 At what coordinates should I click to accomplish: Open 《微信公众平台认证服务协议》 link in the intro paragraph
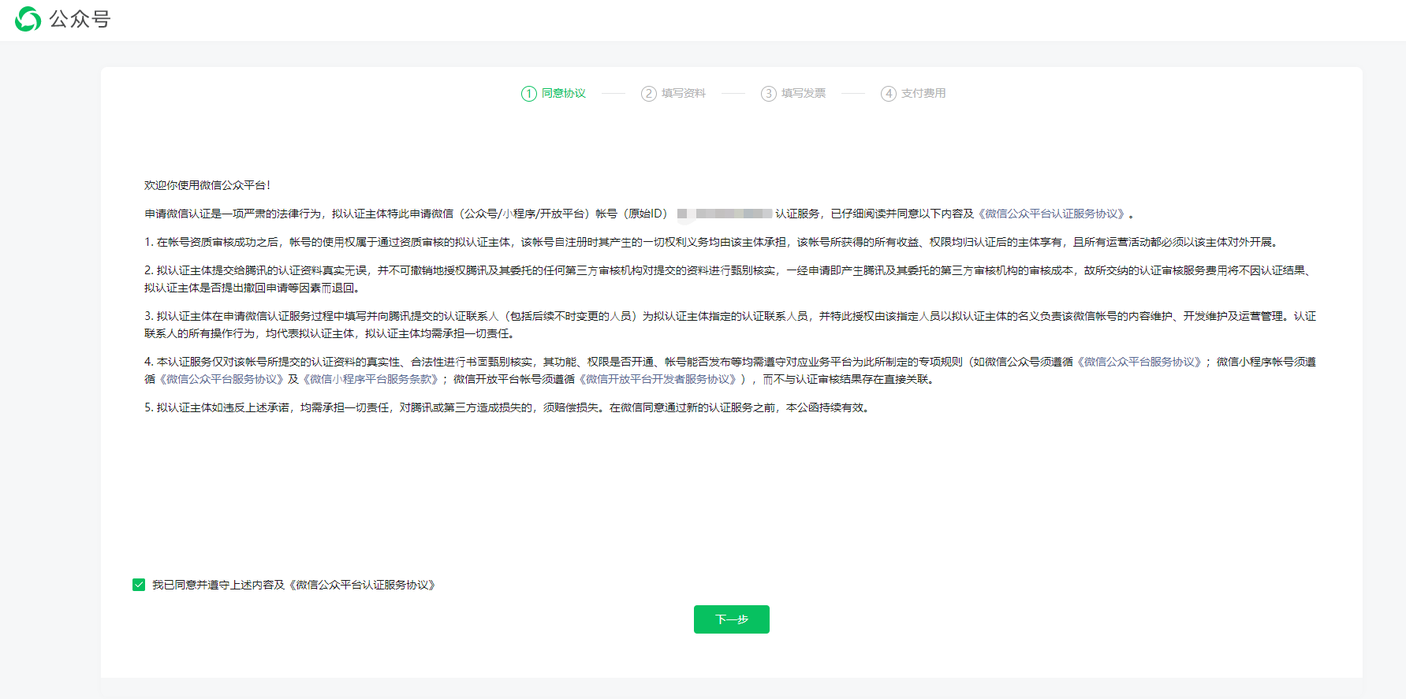pos(1052,214)
